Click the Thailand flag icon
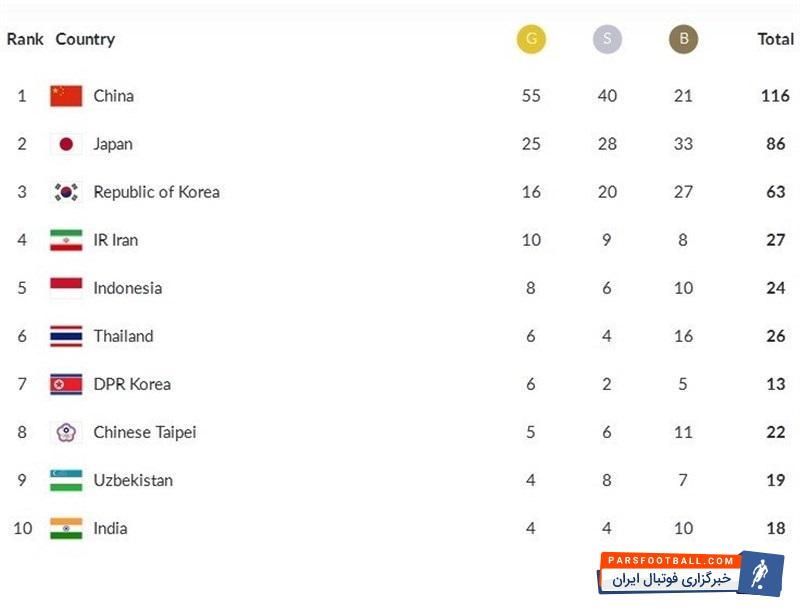The width and height of the screenshot is (800, 613). pyautogui.click(x=66, y=336)
